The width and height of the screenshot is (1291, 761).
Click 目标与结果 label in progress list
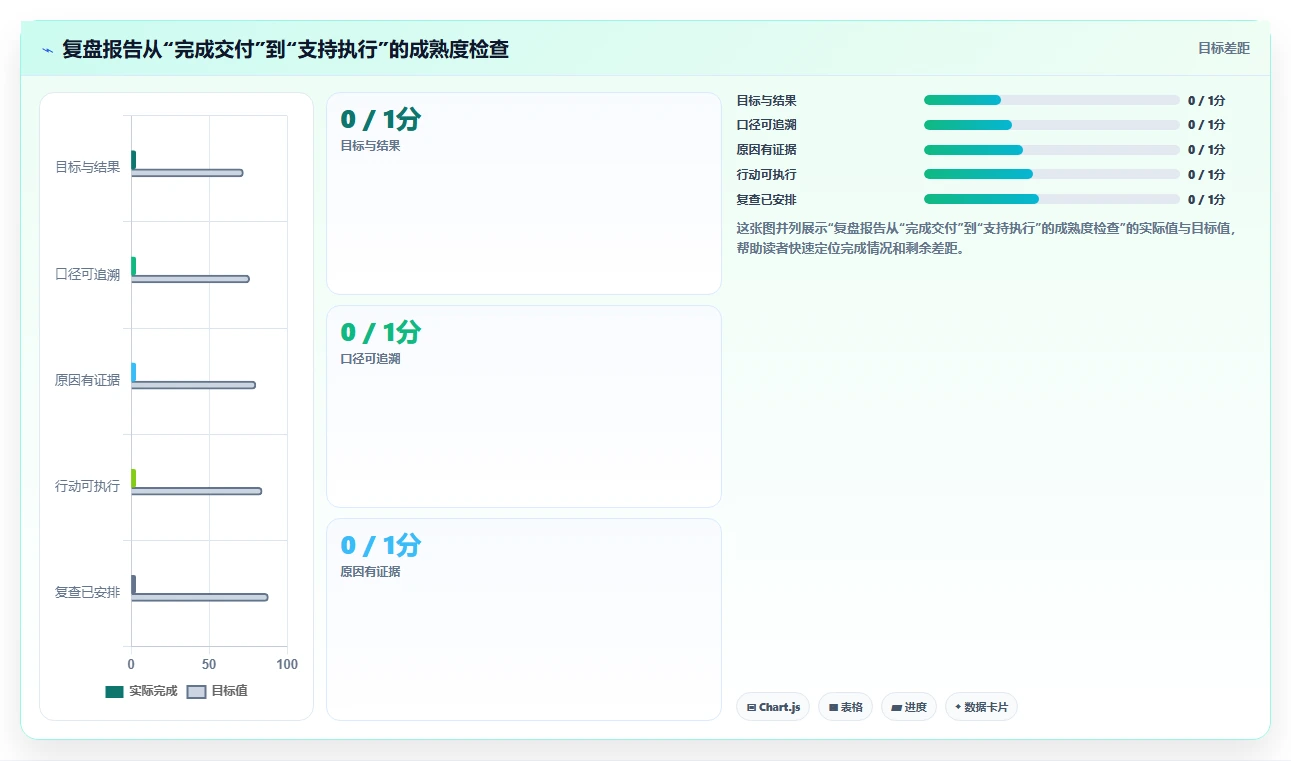pyautogui.click(x=766, y=100)
